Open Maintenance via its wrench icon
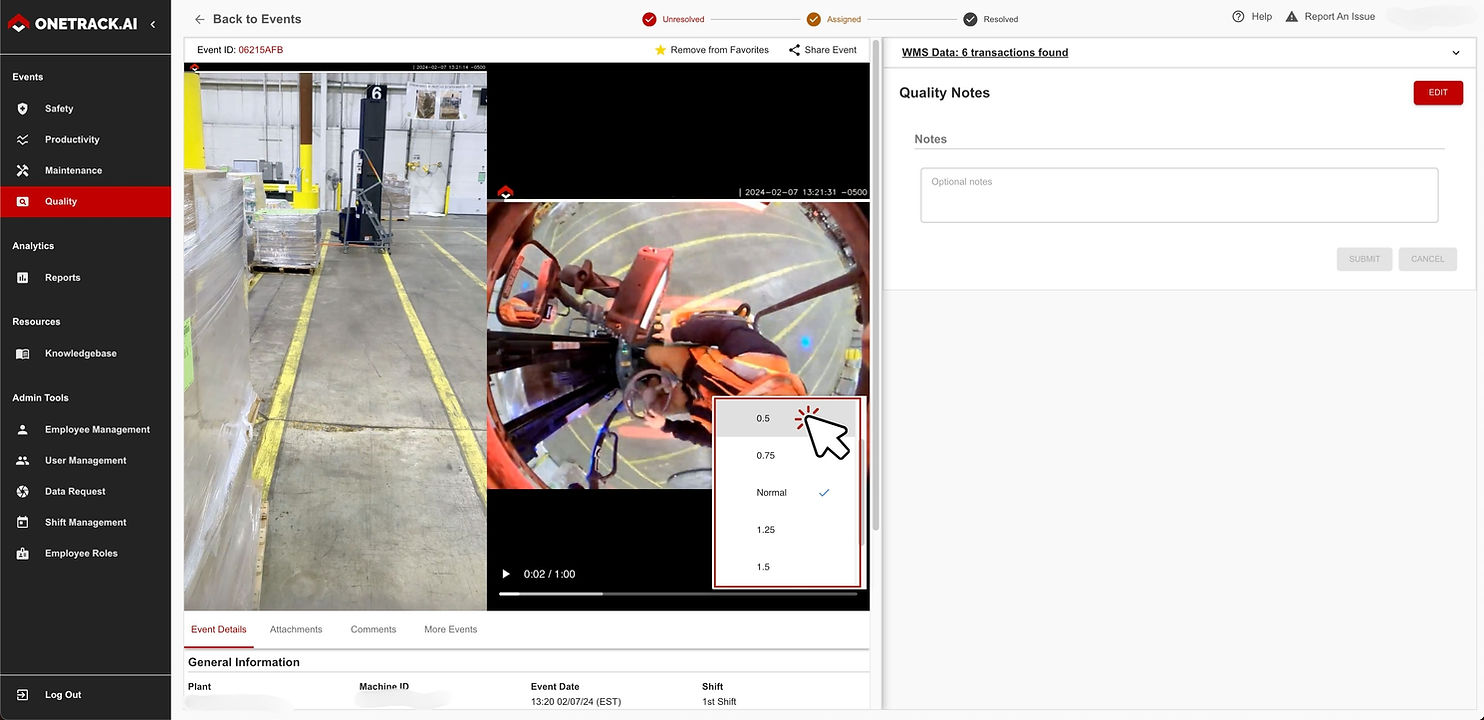This screenshot has width=1484, height=720. click(22, 170)
